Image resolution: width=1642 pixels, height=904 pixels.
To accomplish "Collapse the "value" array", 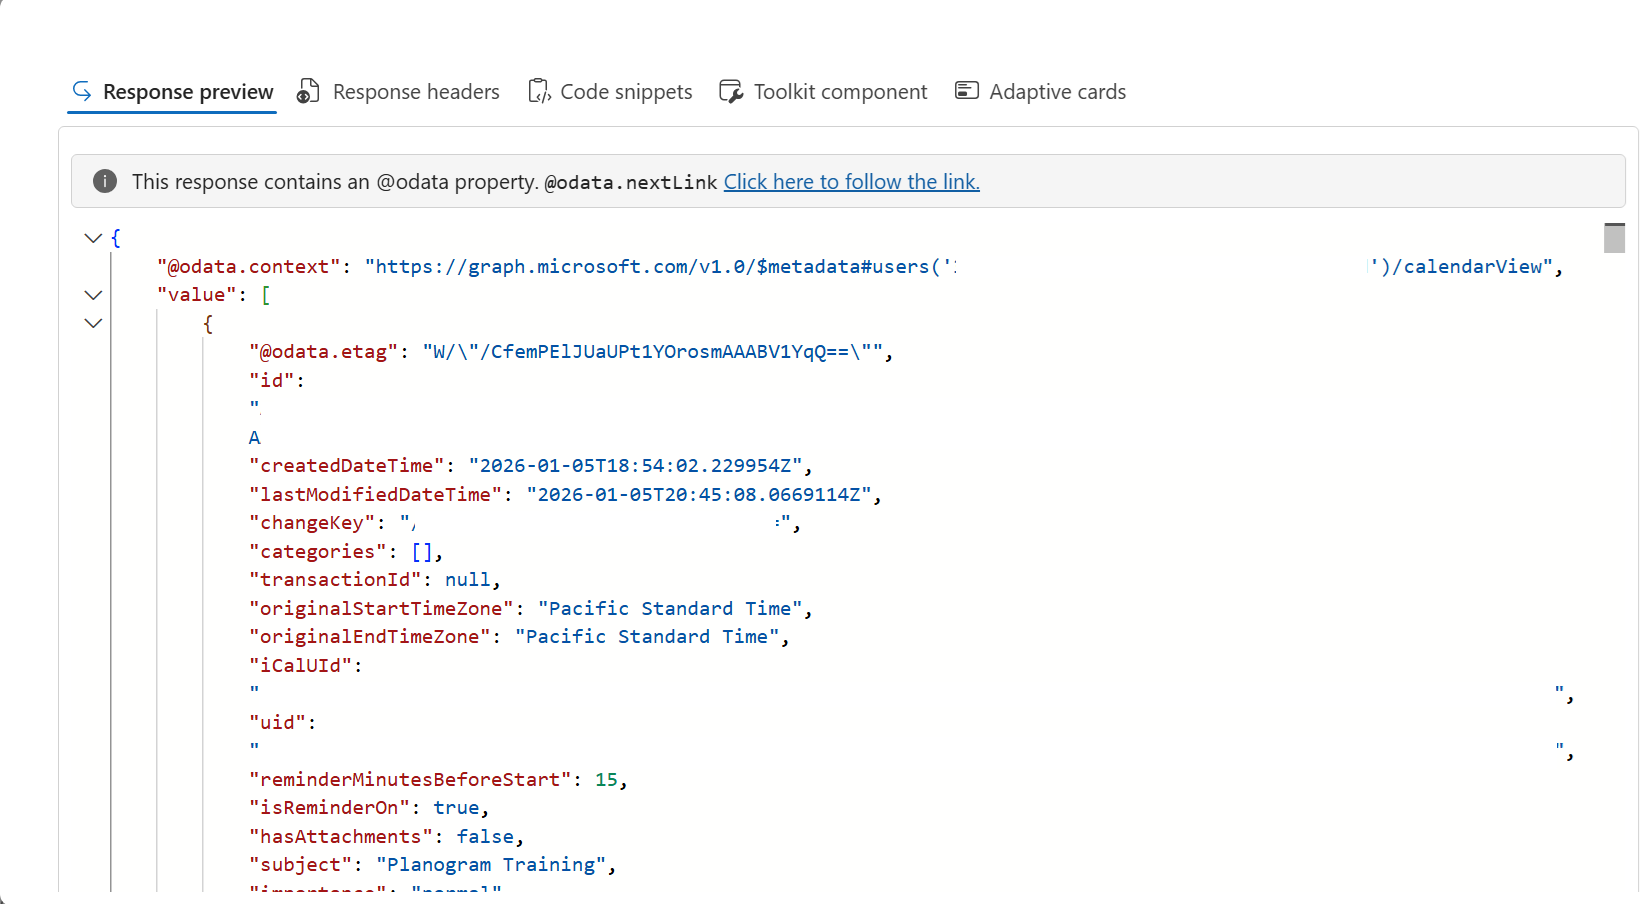I will (x=93, y=295).
